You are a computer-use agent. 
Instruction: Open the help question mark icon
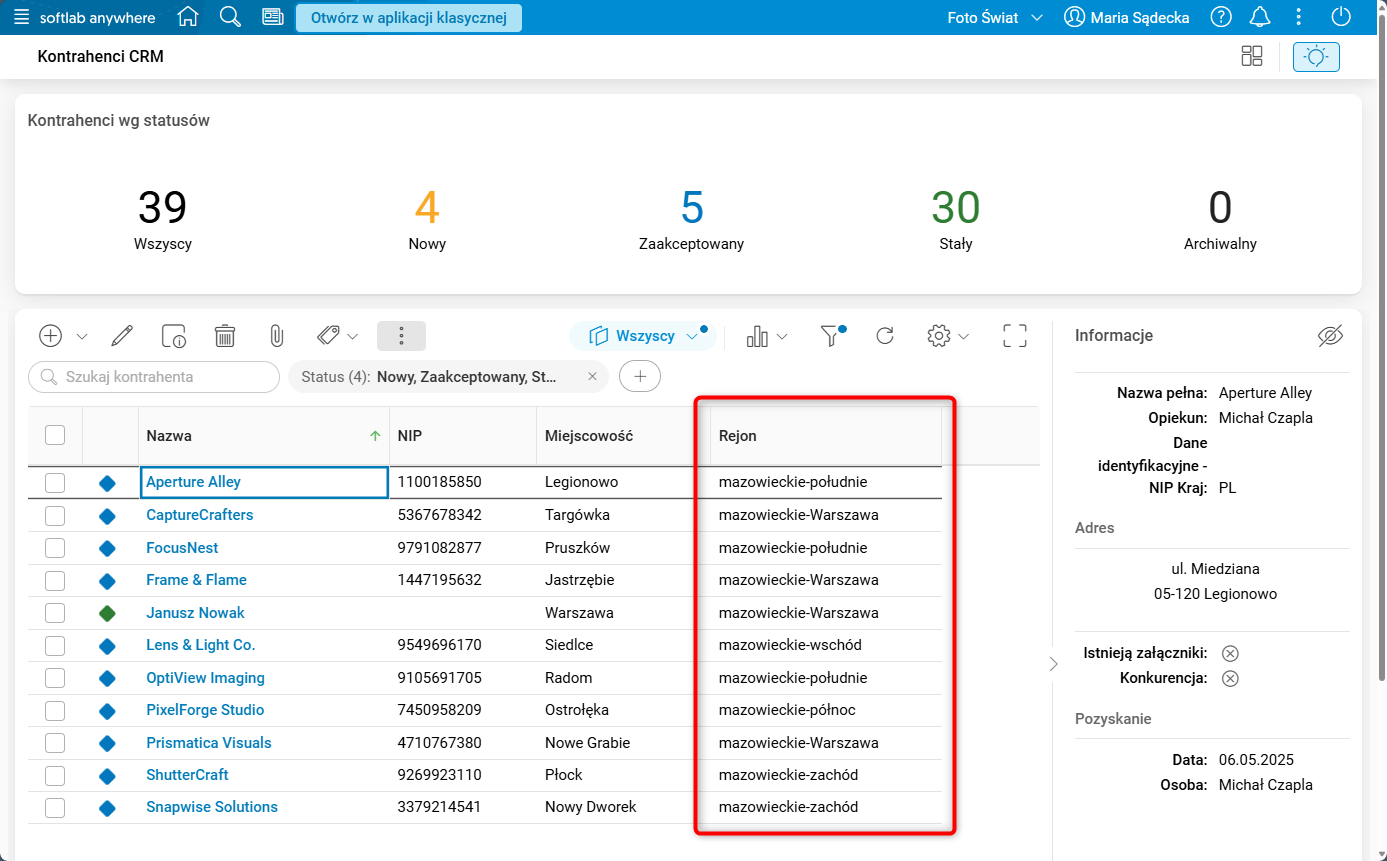(x=1221, y=17)
